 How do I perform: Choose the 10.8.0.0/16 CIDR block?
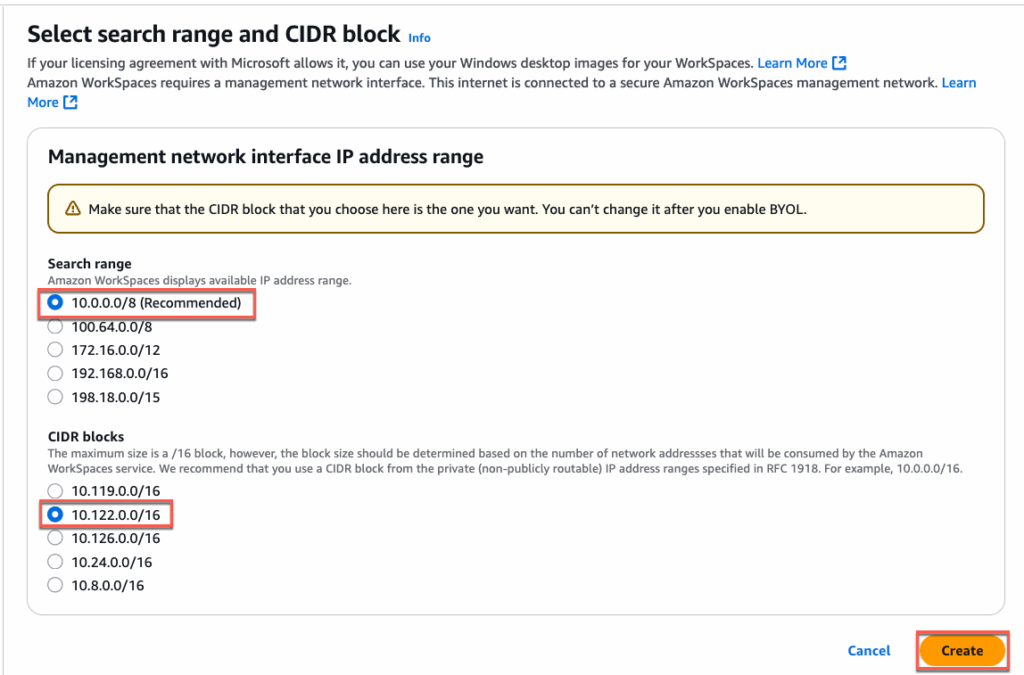click(56, 585)
